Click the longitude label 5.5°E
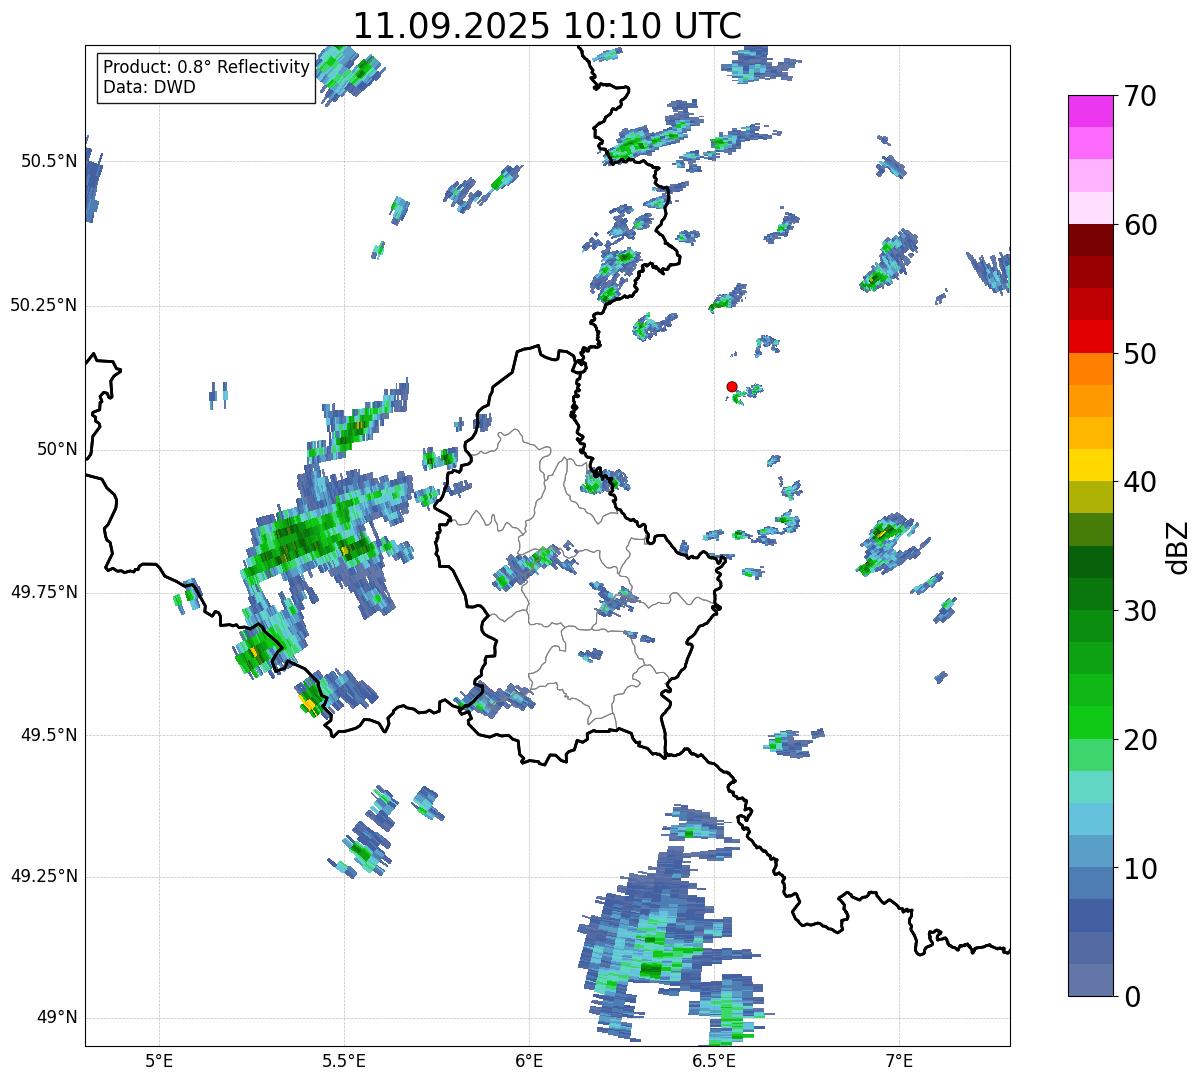This screenshot has width=1202, height=1081. click(x=344, y=1060)
